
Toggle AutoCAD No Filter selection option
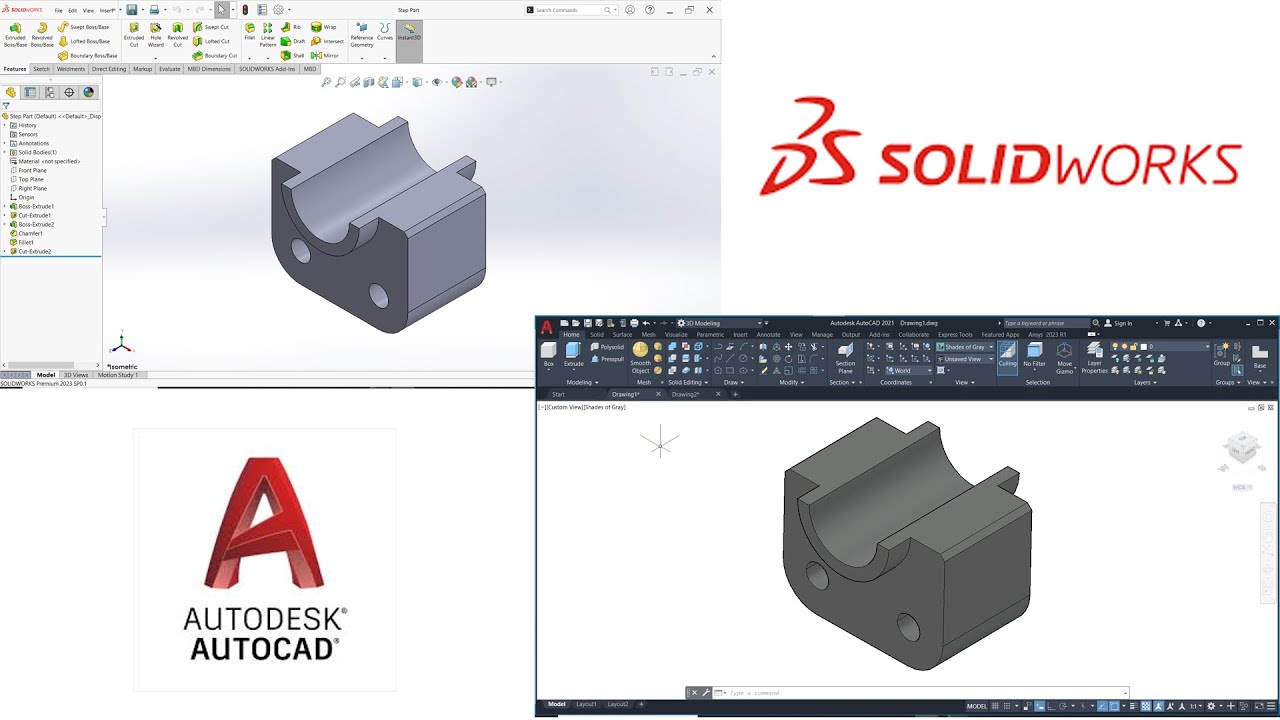click(x=1035, y=353)
